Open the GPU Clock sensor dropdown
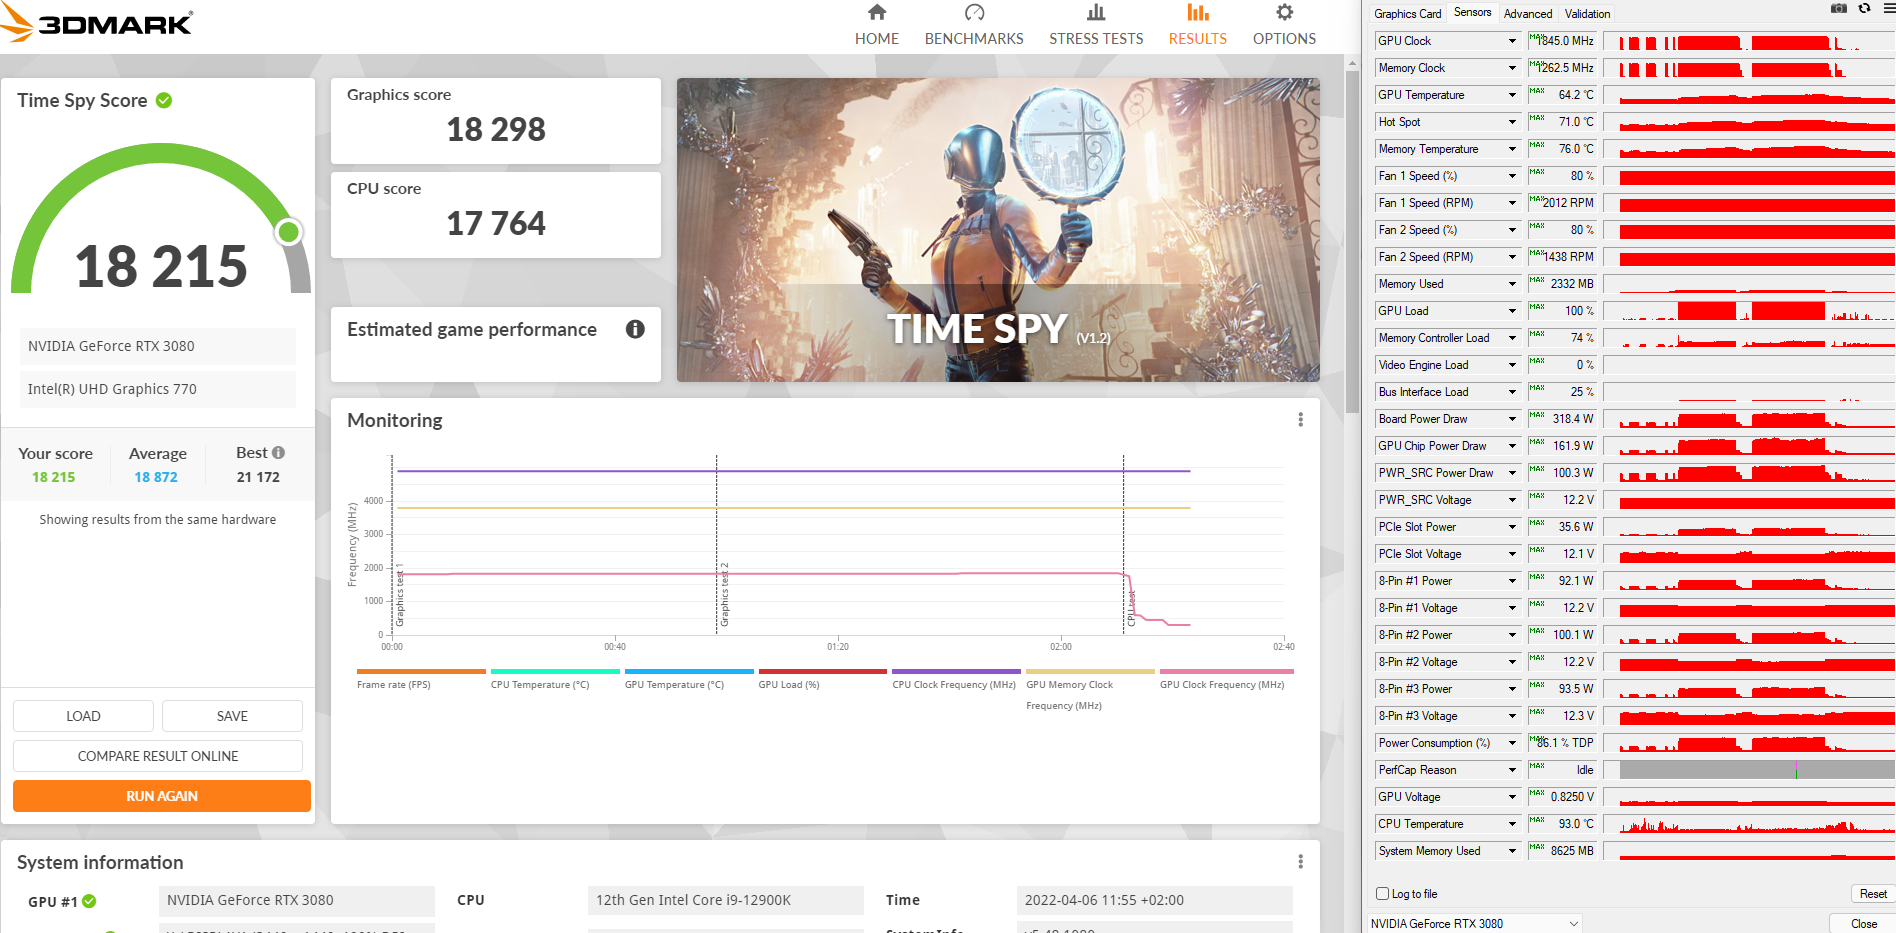The image size is (1896, 933). pos(1512,41)
